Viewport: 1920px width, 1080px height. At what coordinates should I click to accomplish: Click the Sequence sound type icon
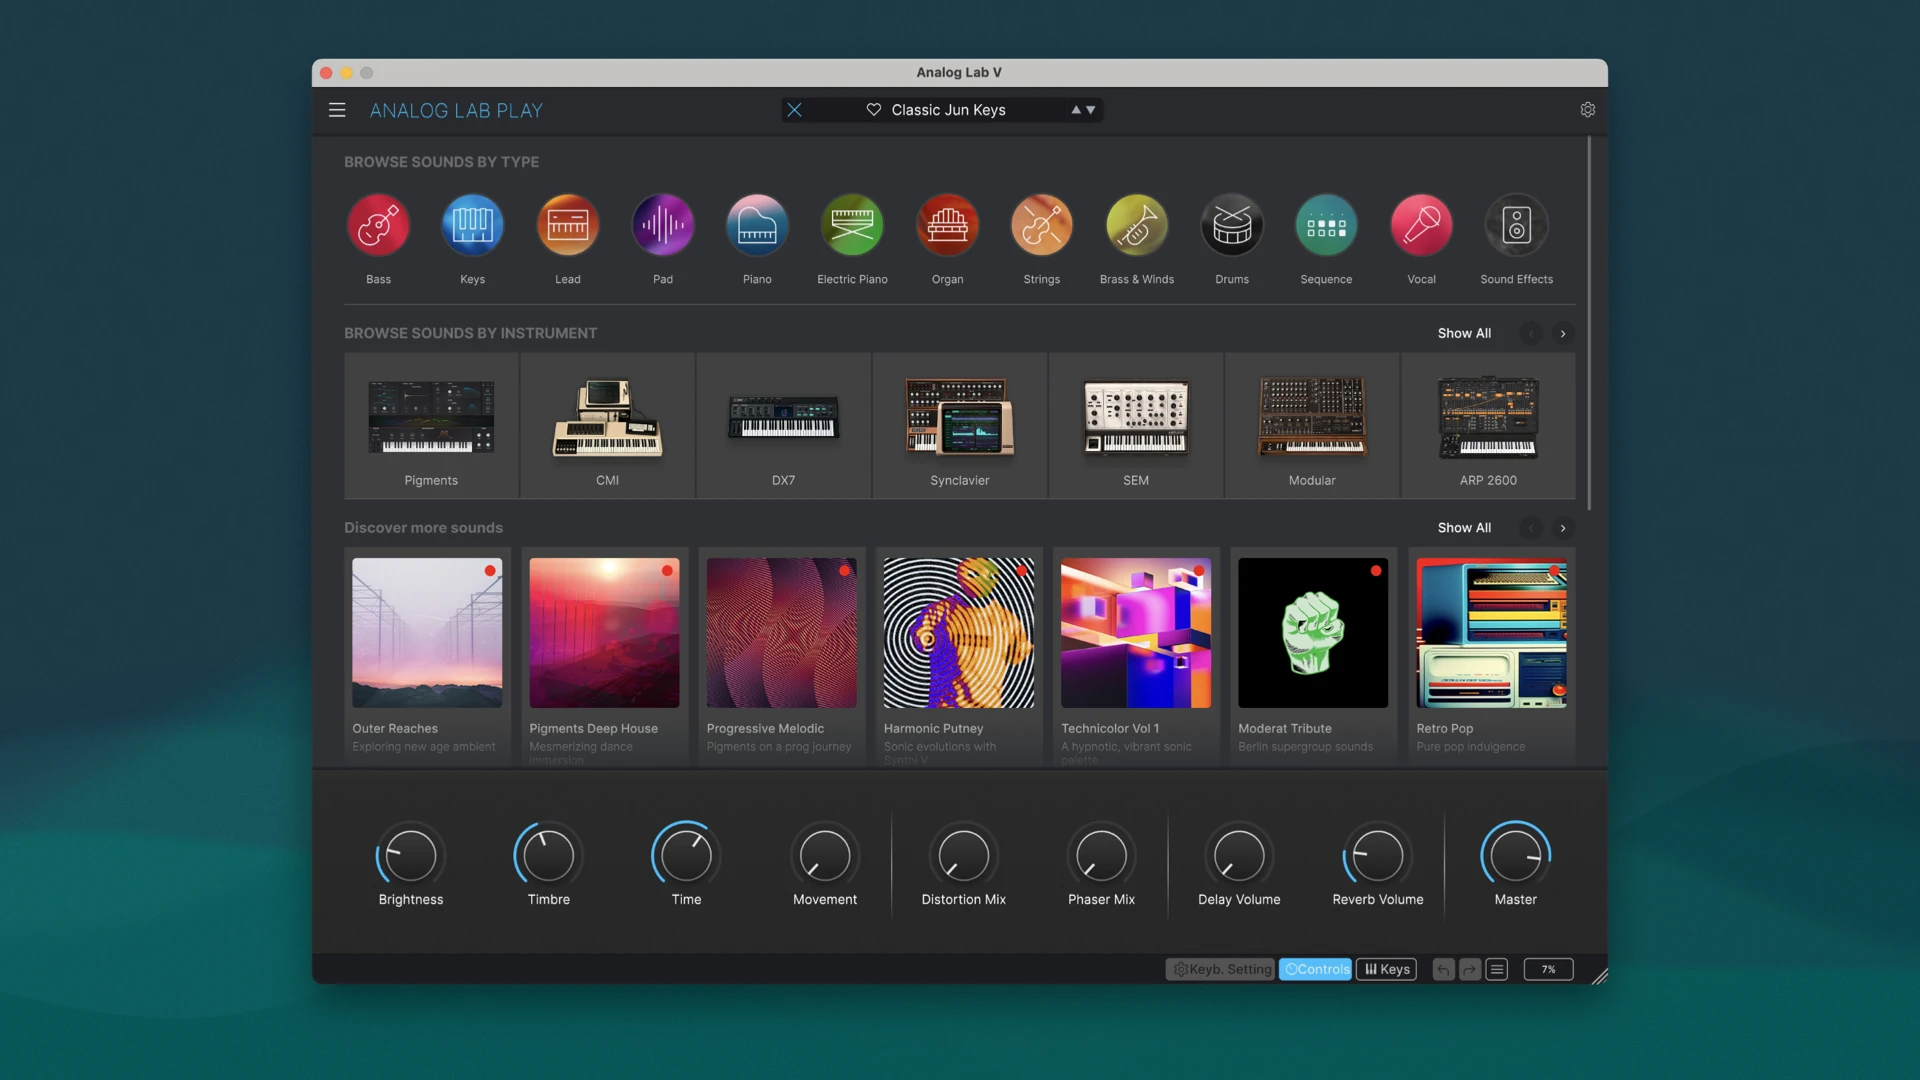[x=1326, y=225]
